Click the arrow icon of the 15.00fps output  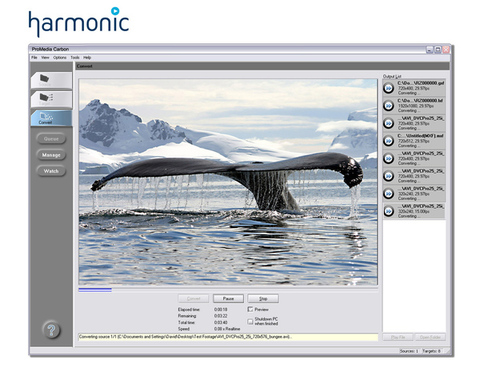coord(388,211)
